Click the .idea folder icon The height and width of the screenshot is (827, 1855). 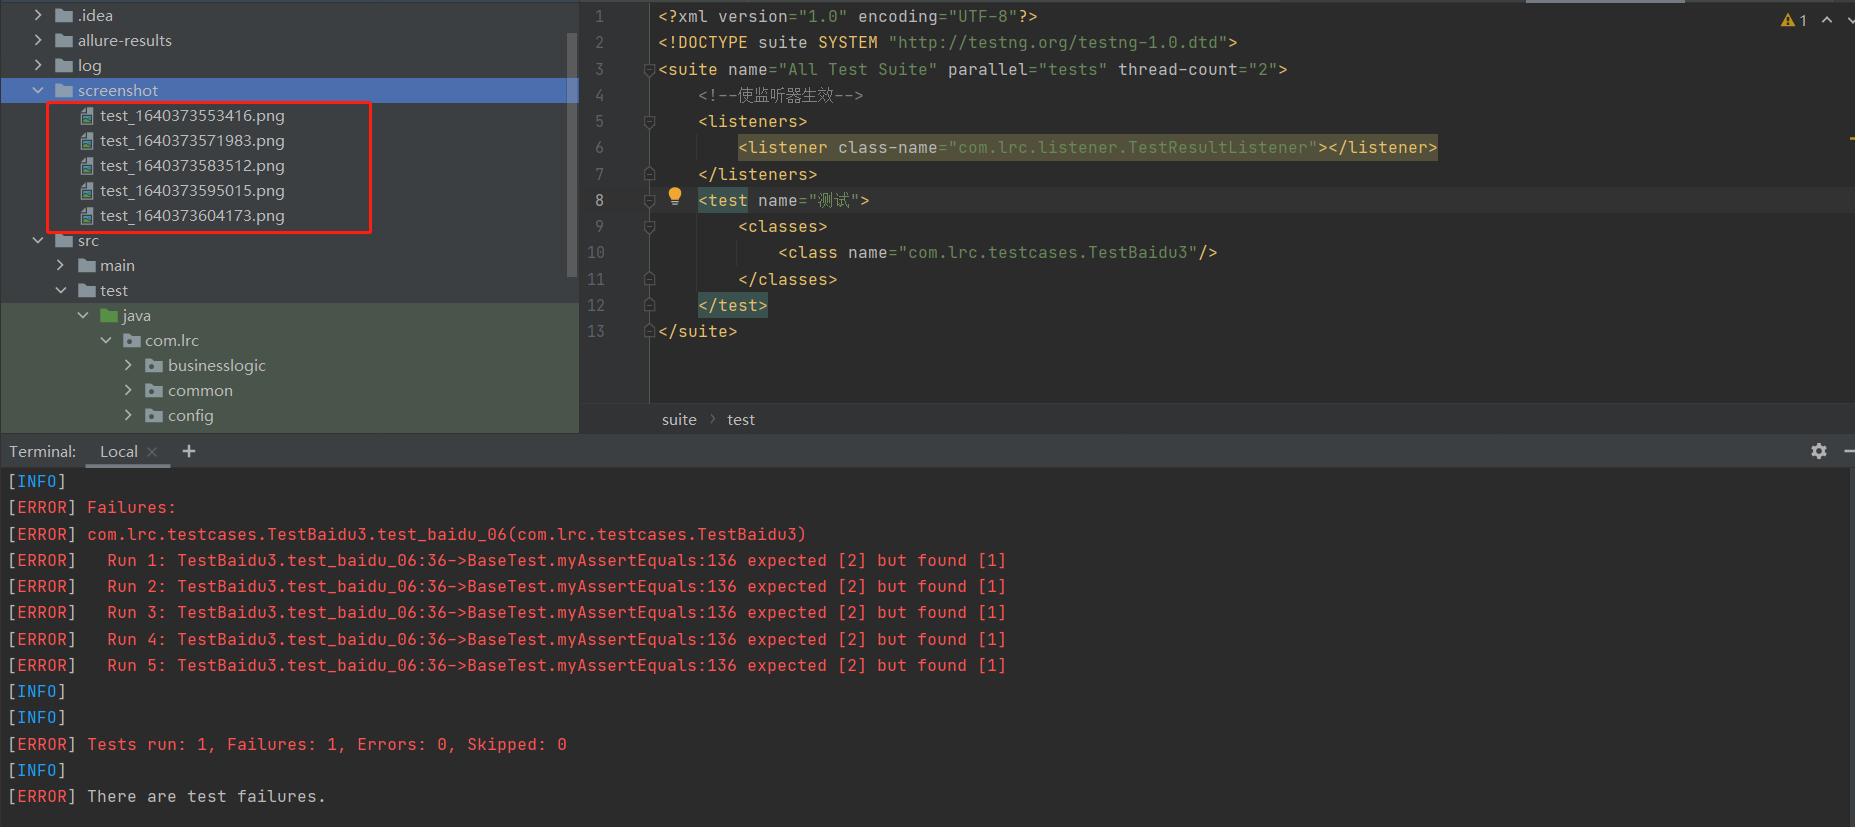(64, 15)
